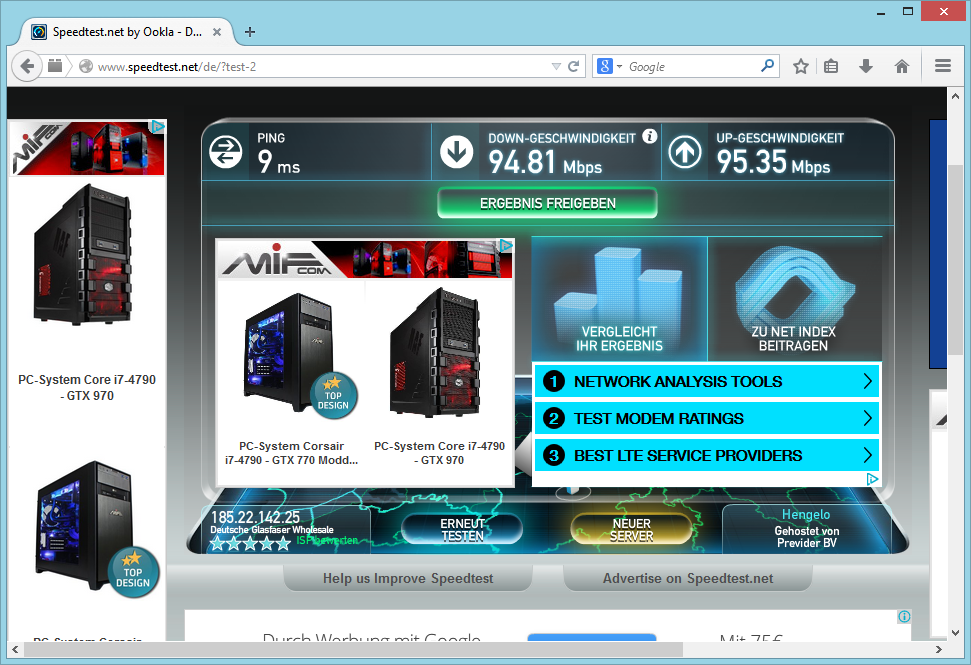Click Help us Improve Speedtest
Screen dimensions: 971x665
tap(408, 578)
